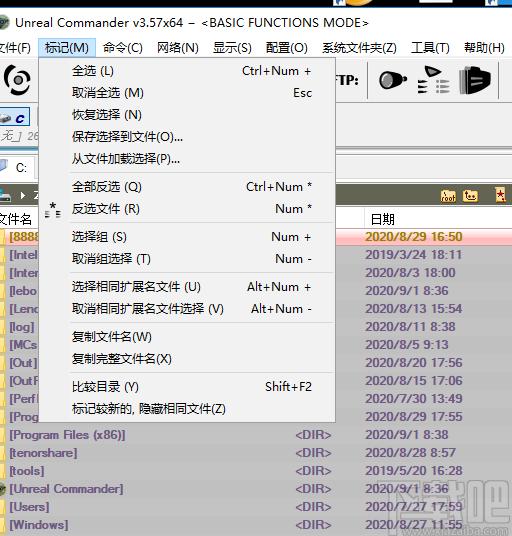Select the [Windows] folder row
The height and width of the screenshot is (536, 512).
click(x=256, y=525)
